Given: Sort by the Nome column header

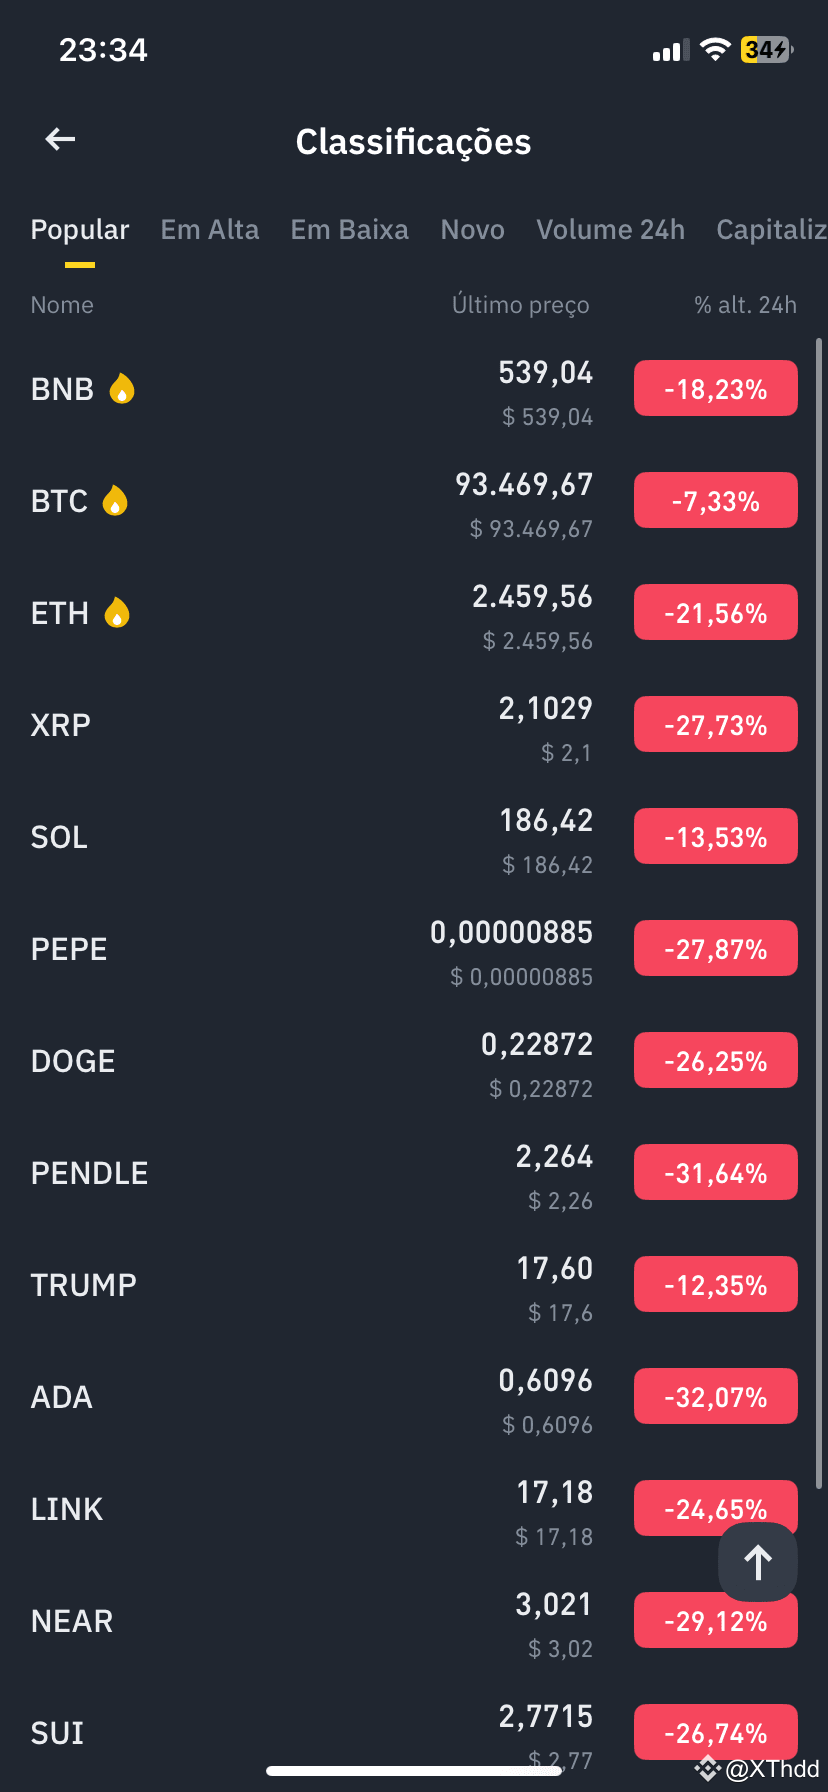Looking at the screenshot, I should 62,305.
